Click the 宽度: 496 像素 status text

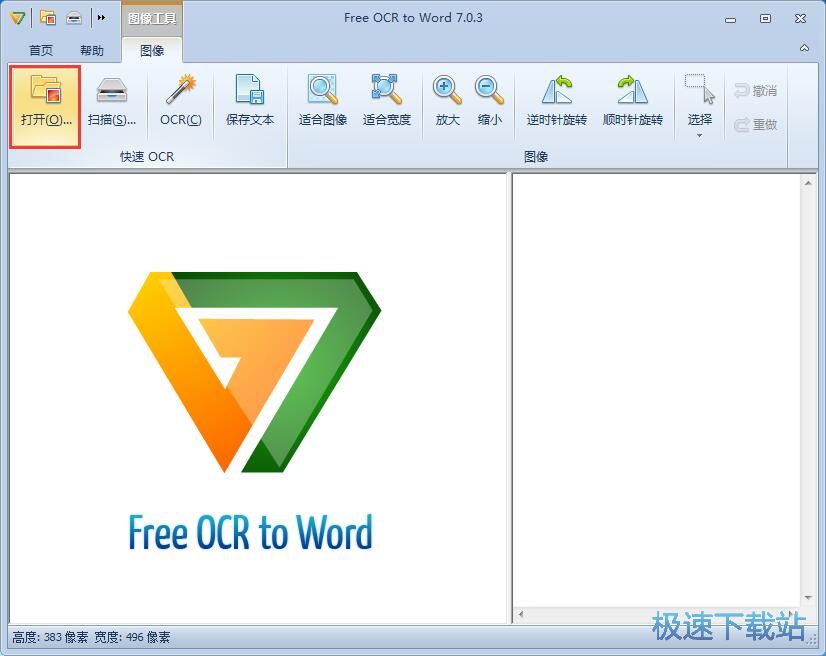pyautogui.click(x=132, y=638)
